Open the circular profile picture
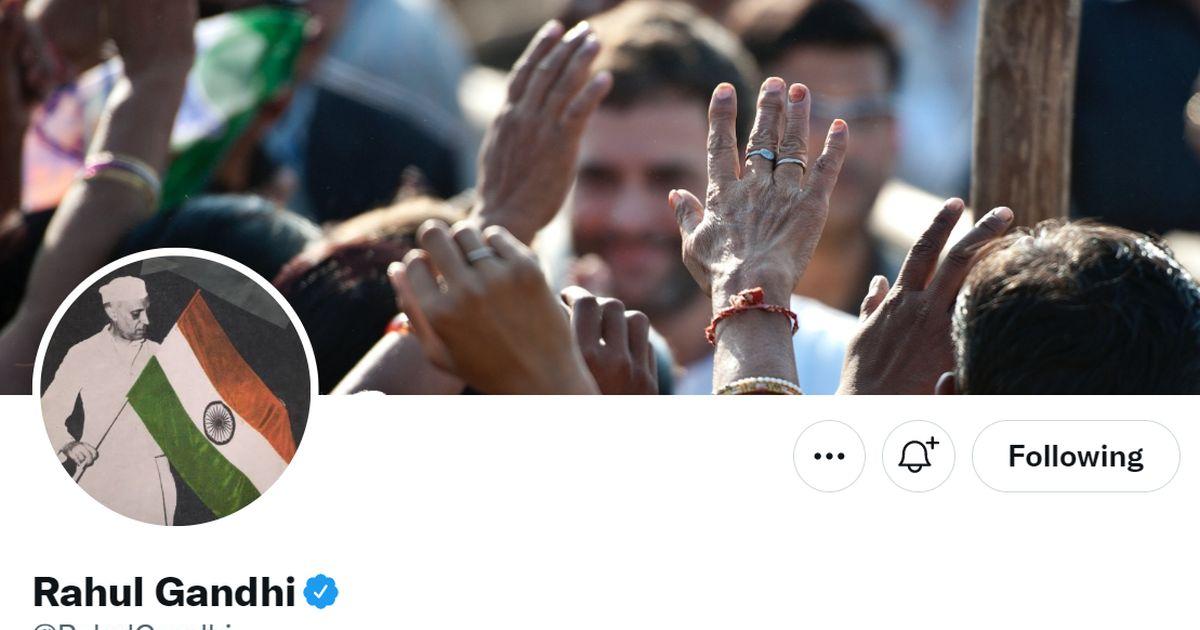Viewport: 1200px width, 630px height. click(x=175, y=388)
